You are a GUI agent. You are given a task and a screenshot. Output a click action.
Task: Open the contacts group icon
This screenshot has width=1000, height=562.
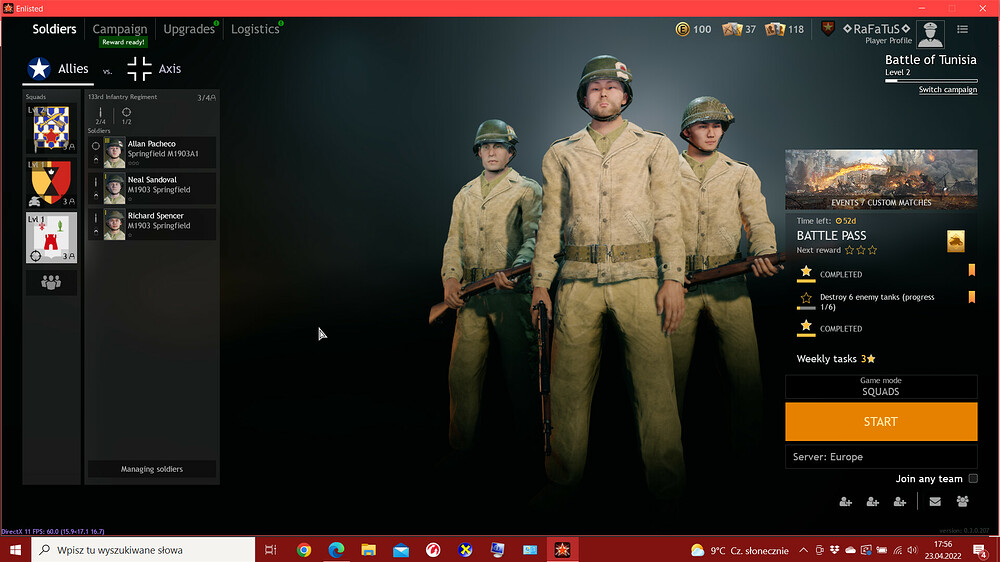click(x=962, y=502)
